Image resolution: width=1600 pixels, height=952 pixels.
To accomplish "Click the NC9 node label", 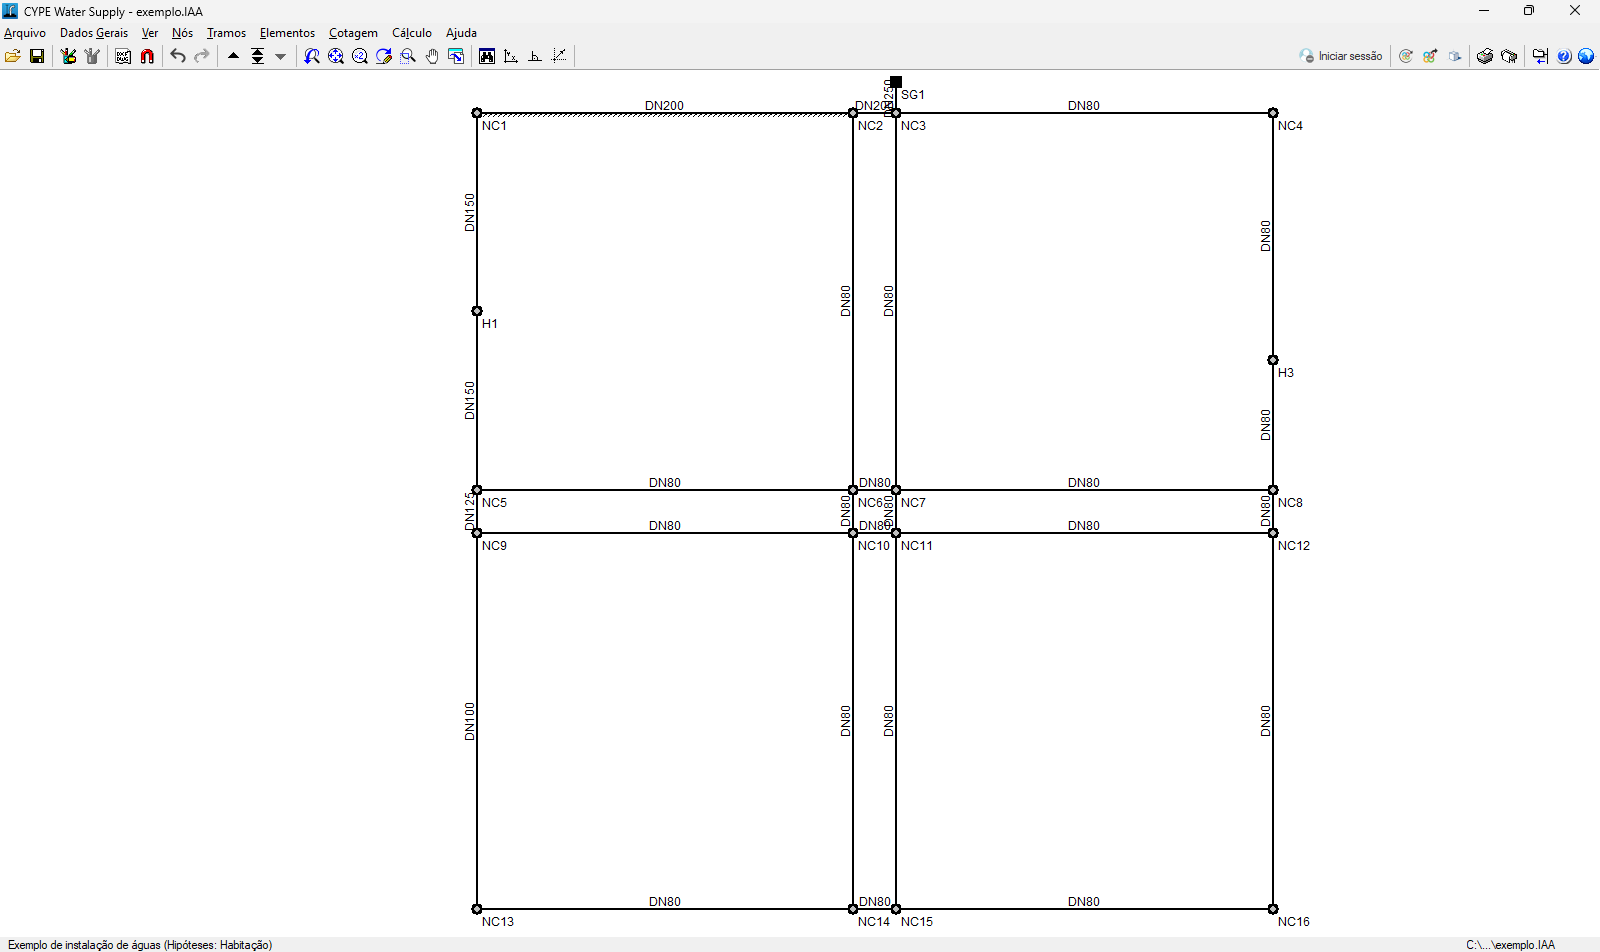I will 494,546.
